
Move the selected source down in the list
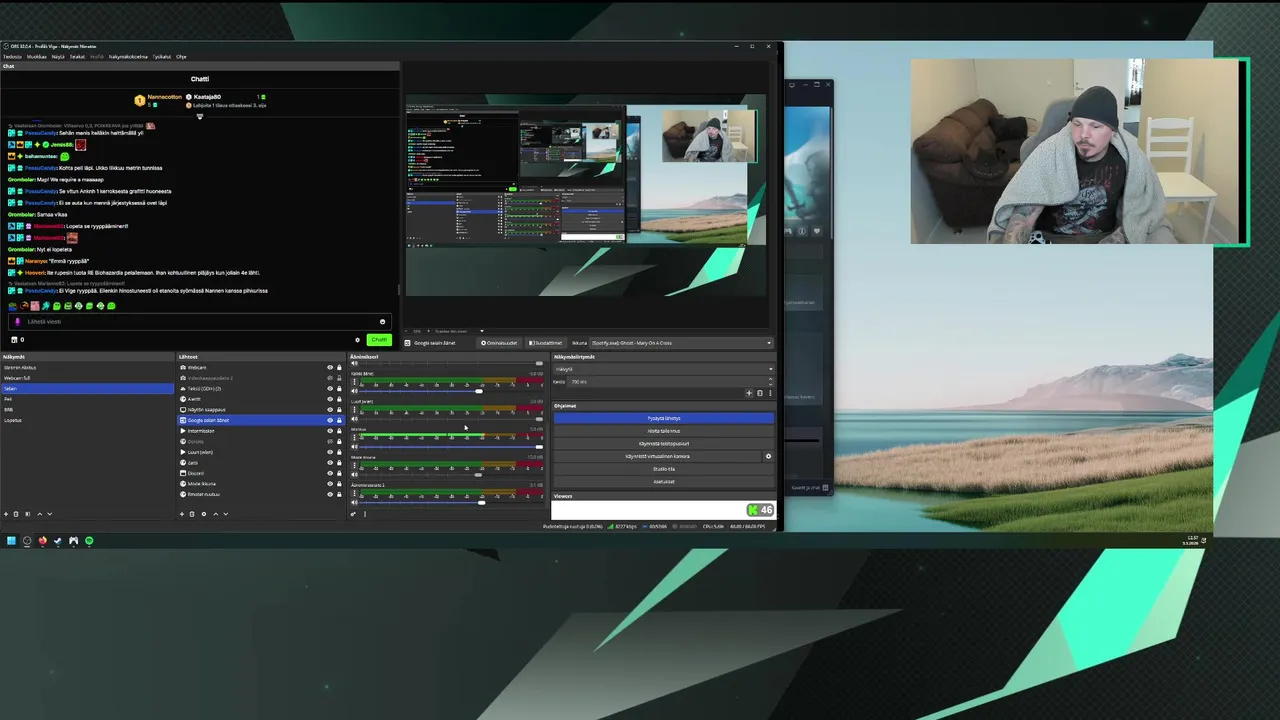(226, 514)
